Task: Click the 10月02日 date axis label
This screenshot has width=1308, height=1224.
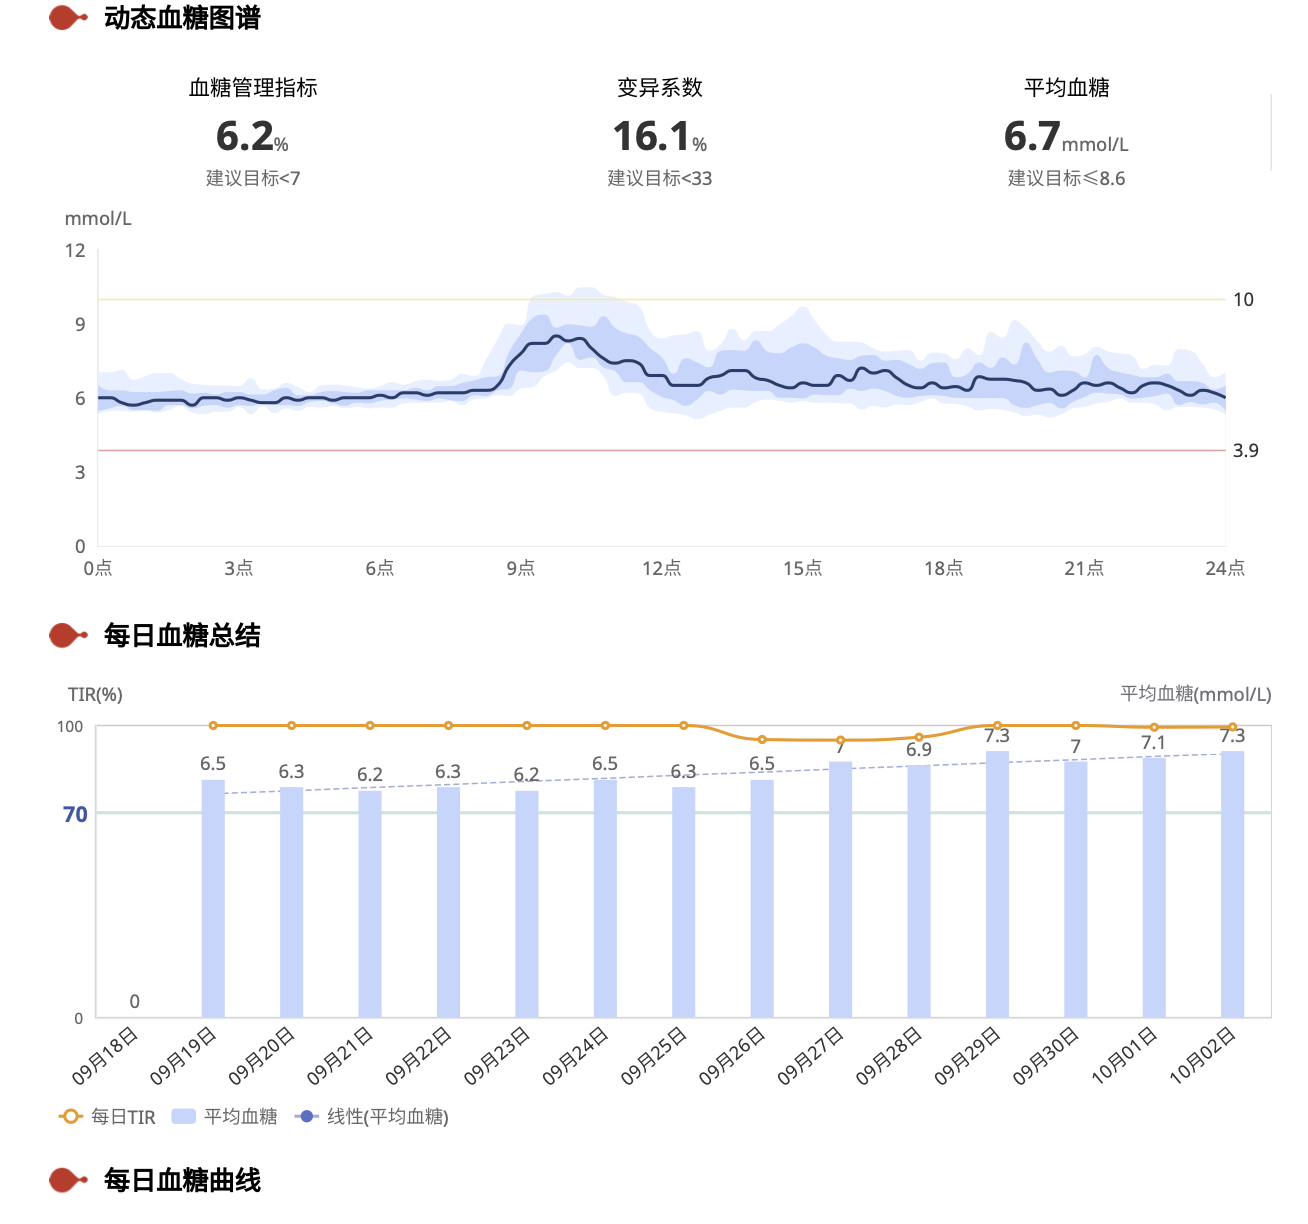Action: [x=1204, y=1057]
